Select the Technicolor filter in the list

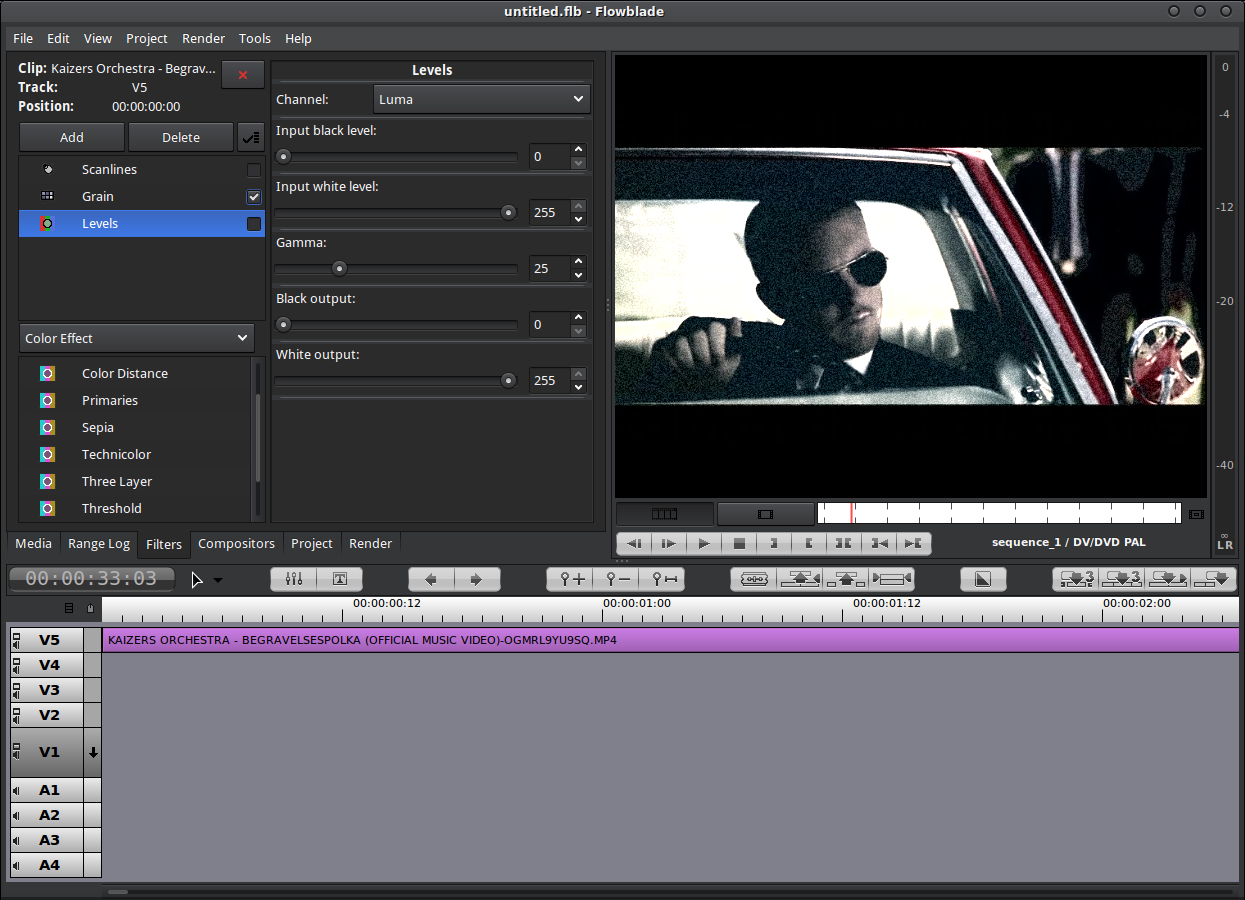point(134,454)
